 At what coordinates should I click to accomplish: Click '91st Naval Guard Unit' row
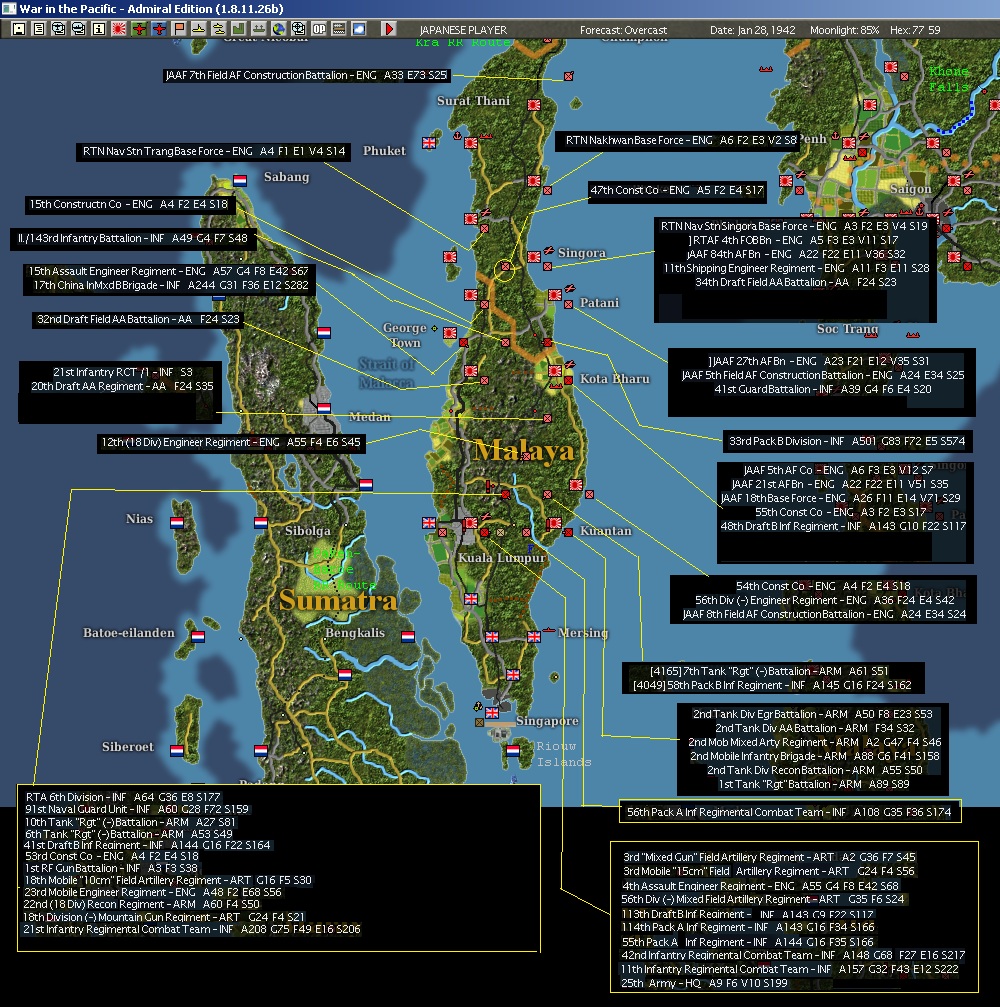tap(136, 809)
